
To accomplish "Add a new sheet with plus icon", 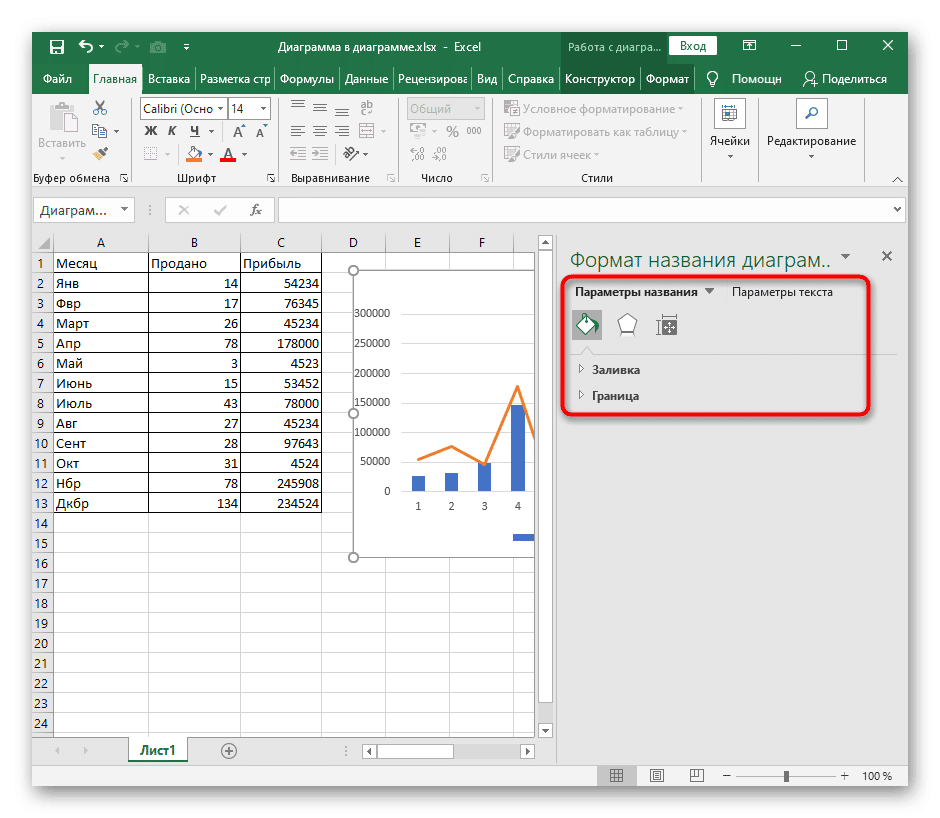I will [x=229, y=750].
